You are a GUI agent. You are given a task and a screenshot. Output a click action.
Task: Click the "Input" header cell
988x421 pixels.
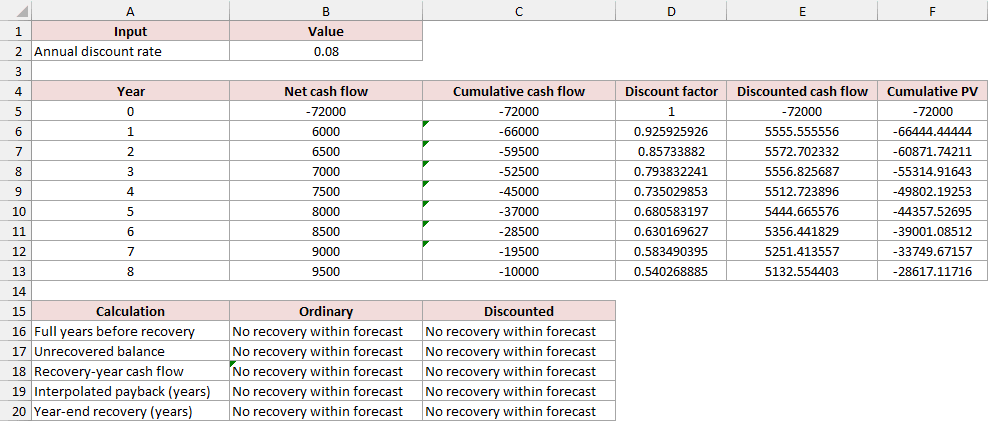coord(130,31)
